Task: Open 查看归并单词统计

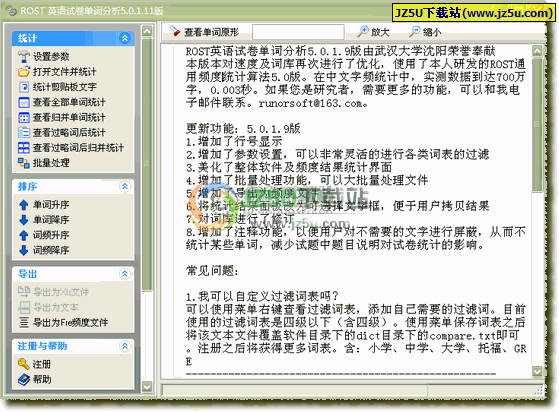Action: tap(69, 118)
